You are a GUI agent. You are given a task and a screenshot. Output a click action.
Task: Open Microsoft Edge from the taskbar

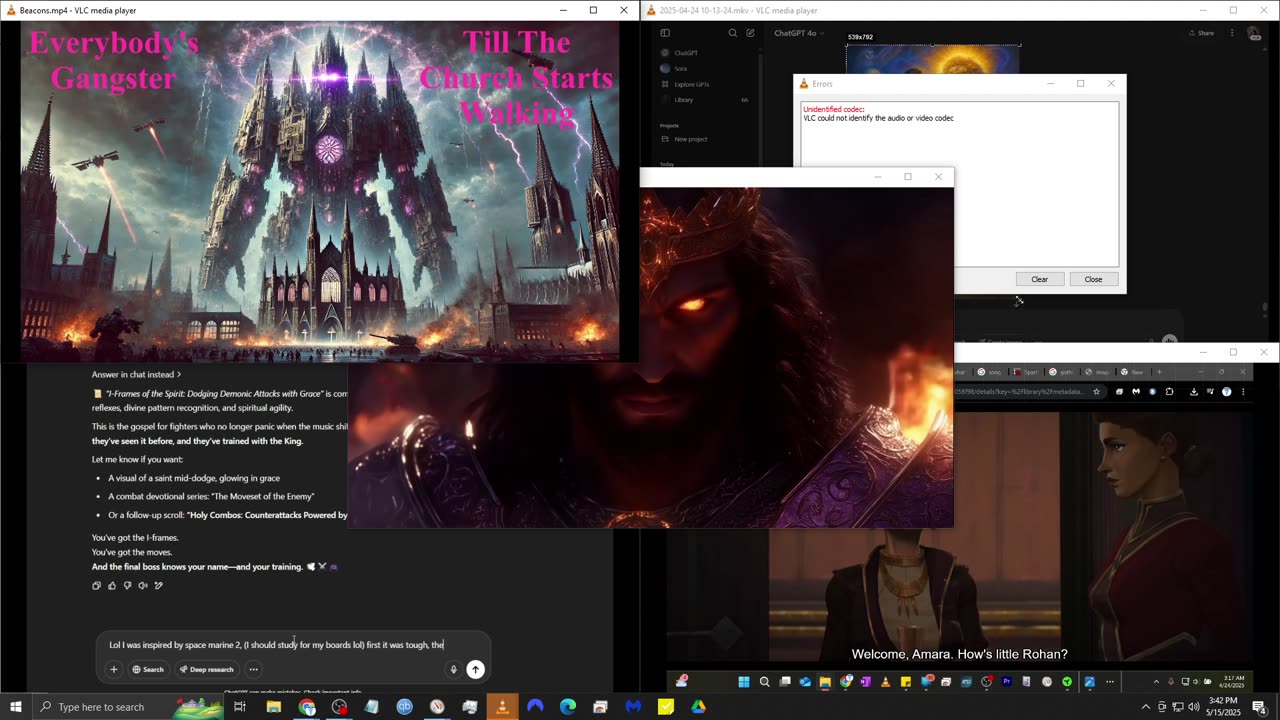pos(568,707)
